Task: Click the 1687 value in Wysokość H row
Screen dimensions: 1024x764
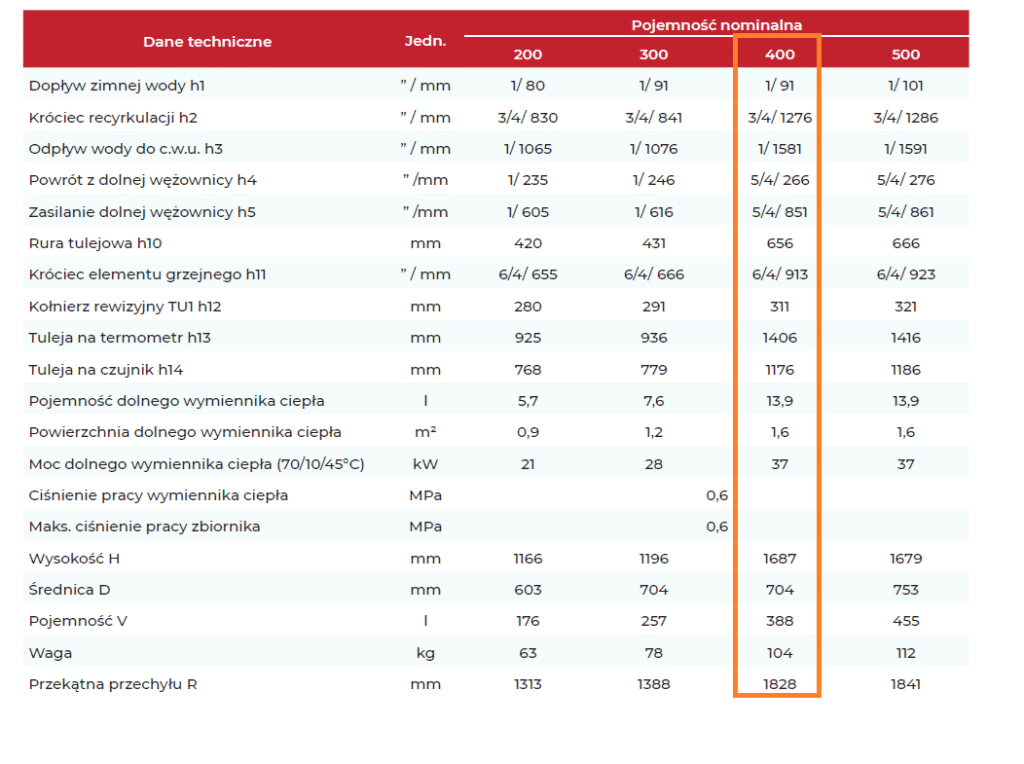Action: [779, 559]
